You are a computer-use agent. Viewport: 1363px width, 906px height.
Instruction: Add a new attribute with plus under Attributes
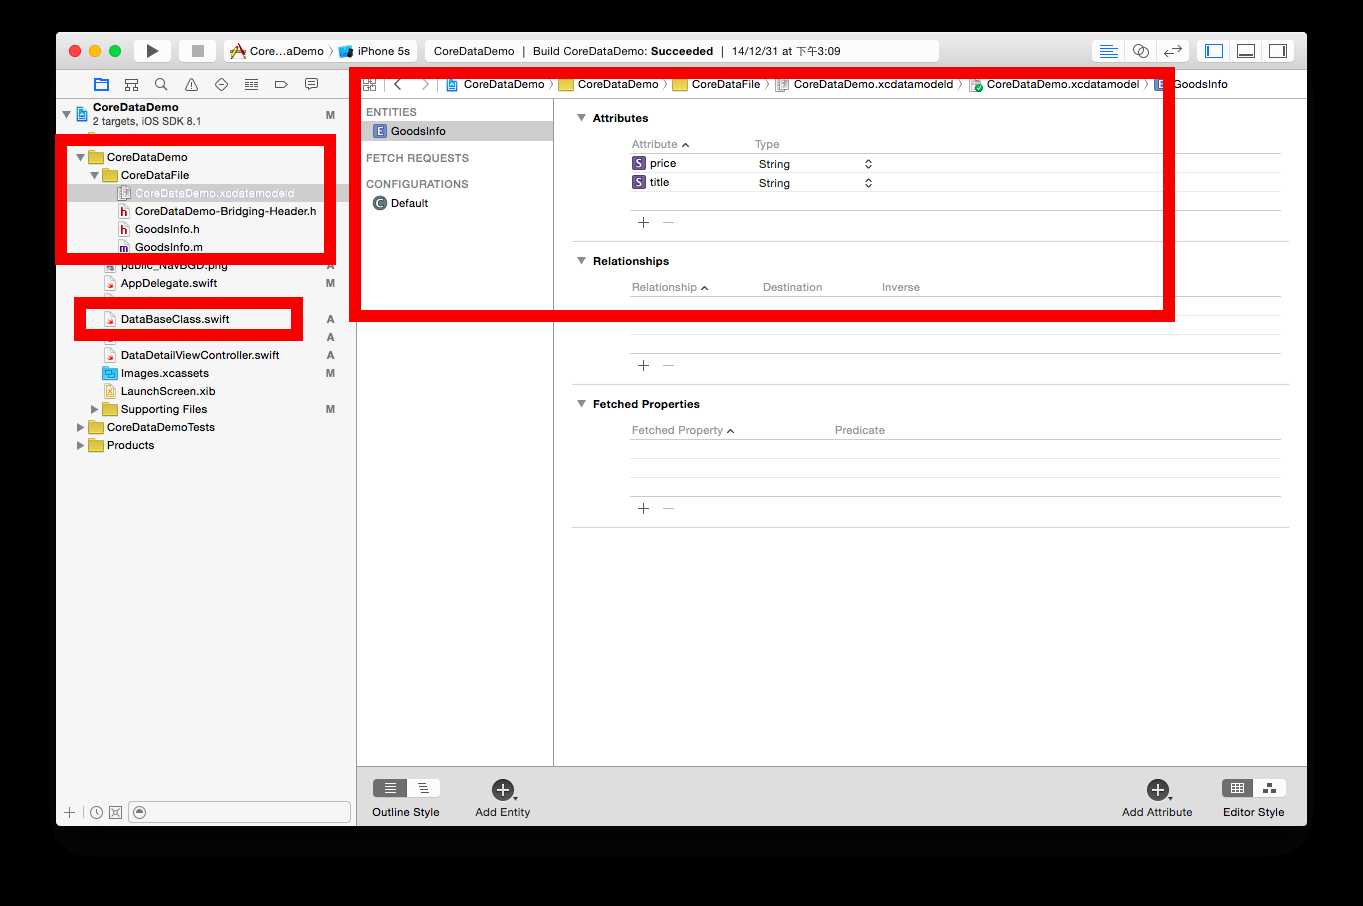click(643, 223)
